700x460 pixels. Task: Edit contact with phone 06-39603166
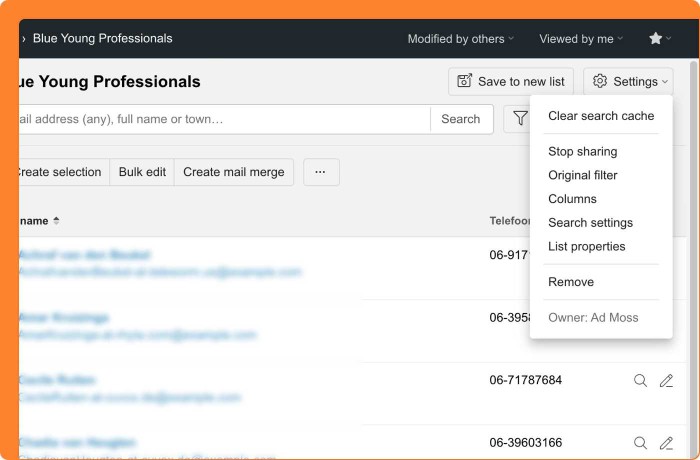666,443
